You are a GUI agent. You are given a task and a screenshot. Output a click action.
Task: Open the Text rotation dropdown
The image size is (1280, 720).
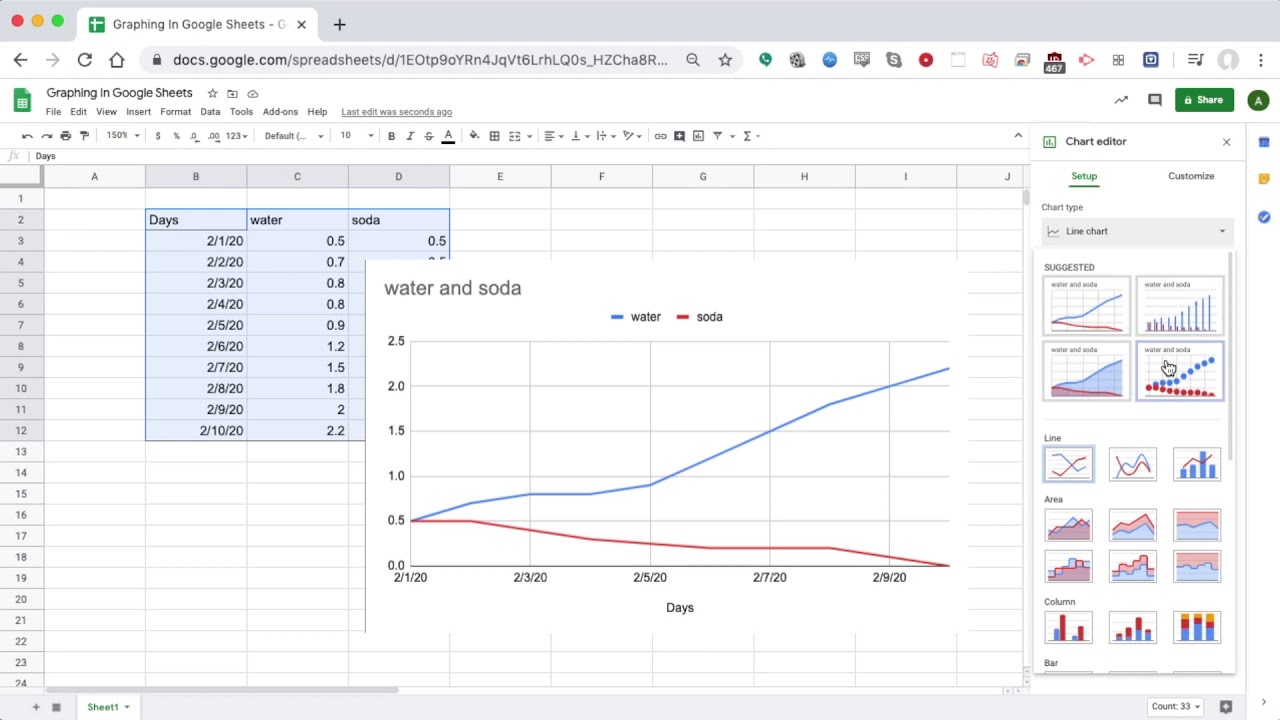click(632, 136)
